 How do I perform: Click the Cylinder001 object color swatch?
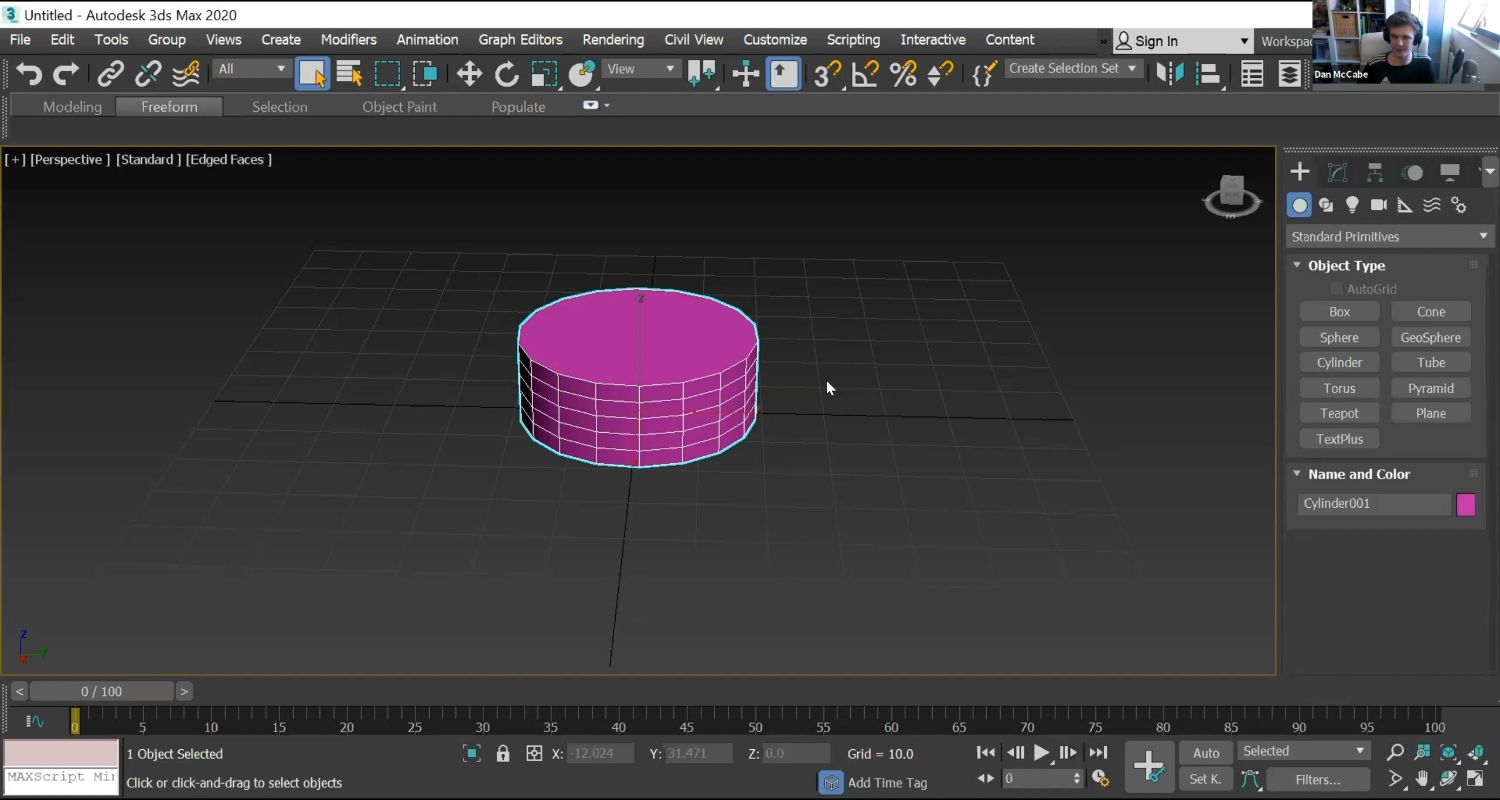tap(1466, 505)
